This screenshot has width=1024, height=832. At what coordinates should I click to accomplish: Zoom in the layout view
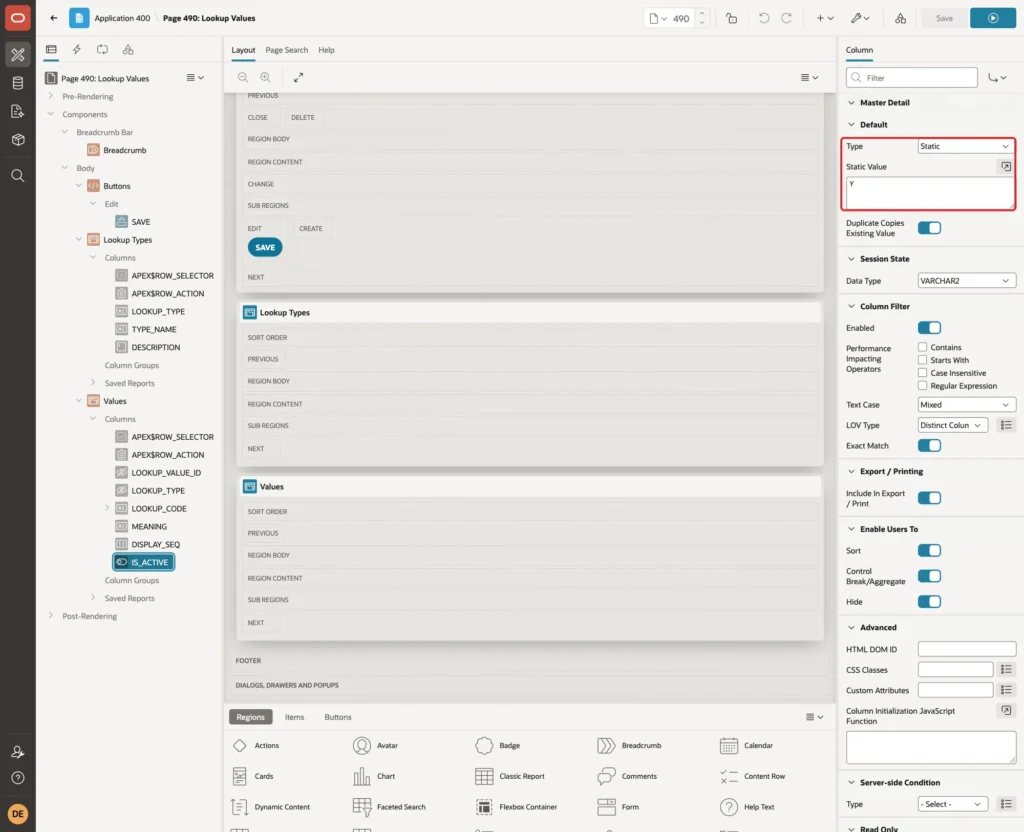tap(265, 78)
